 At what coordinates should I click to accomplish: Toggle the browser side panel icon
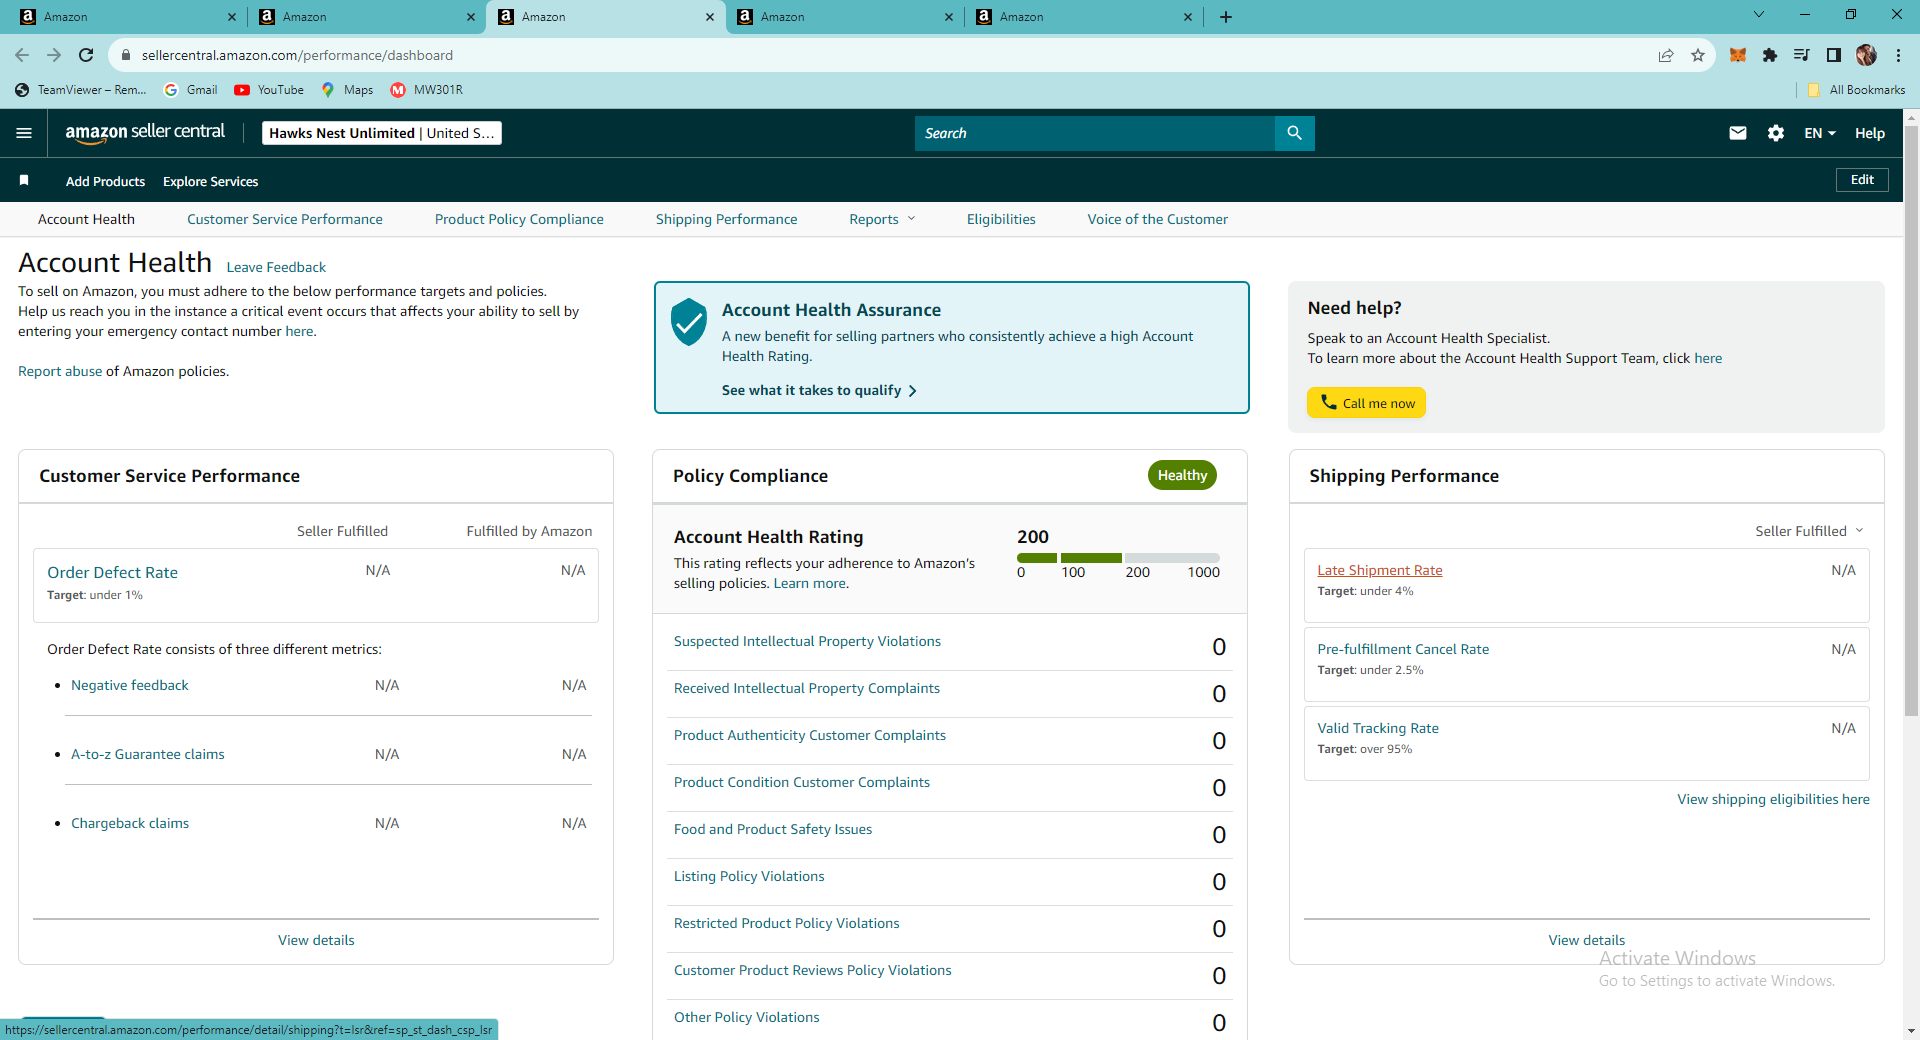click(1834, 55)
